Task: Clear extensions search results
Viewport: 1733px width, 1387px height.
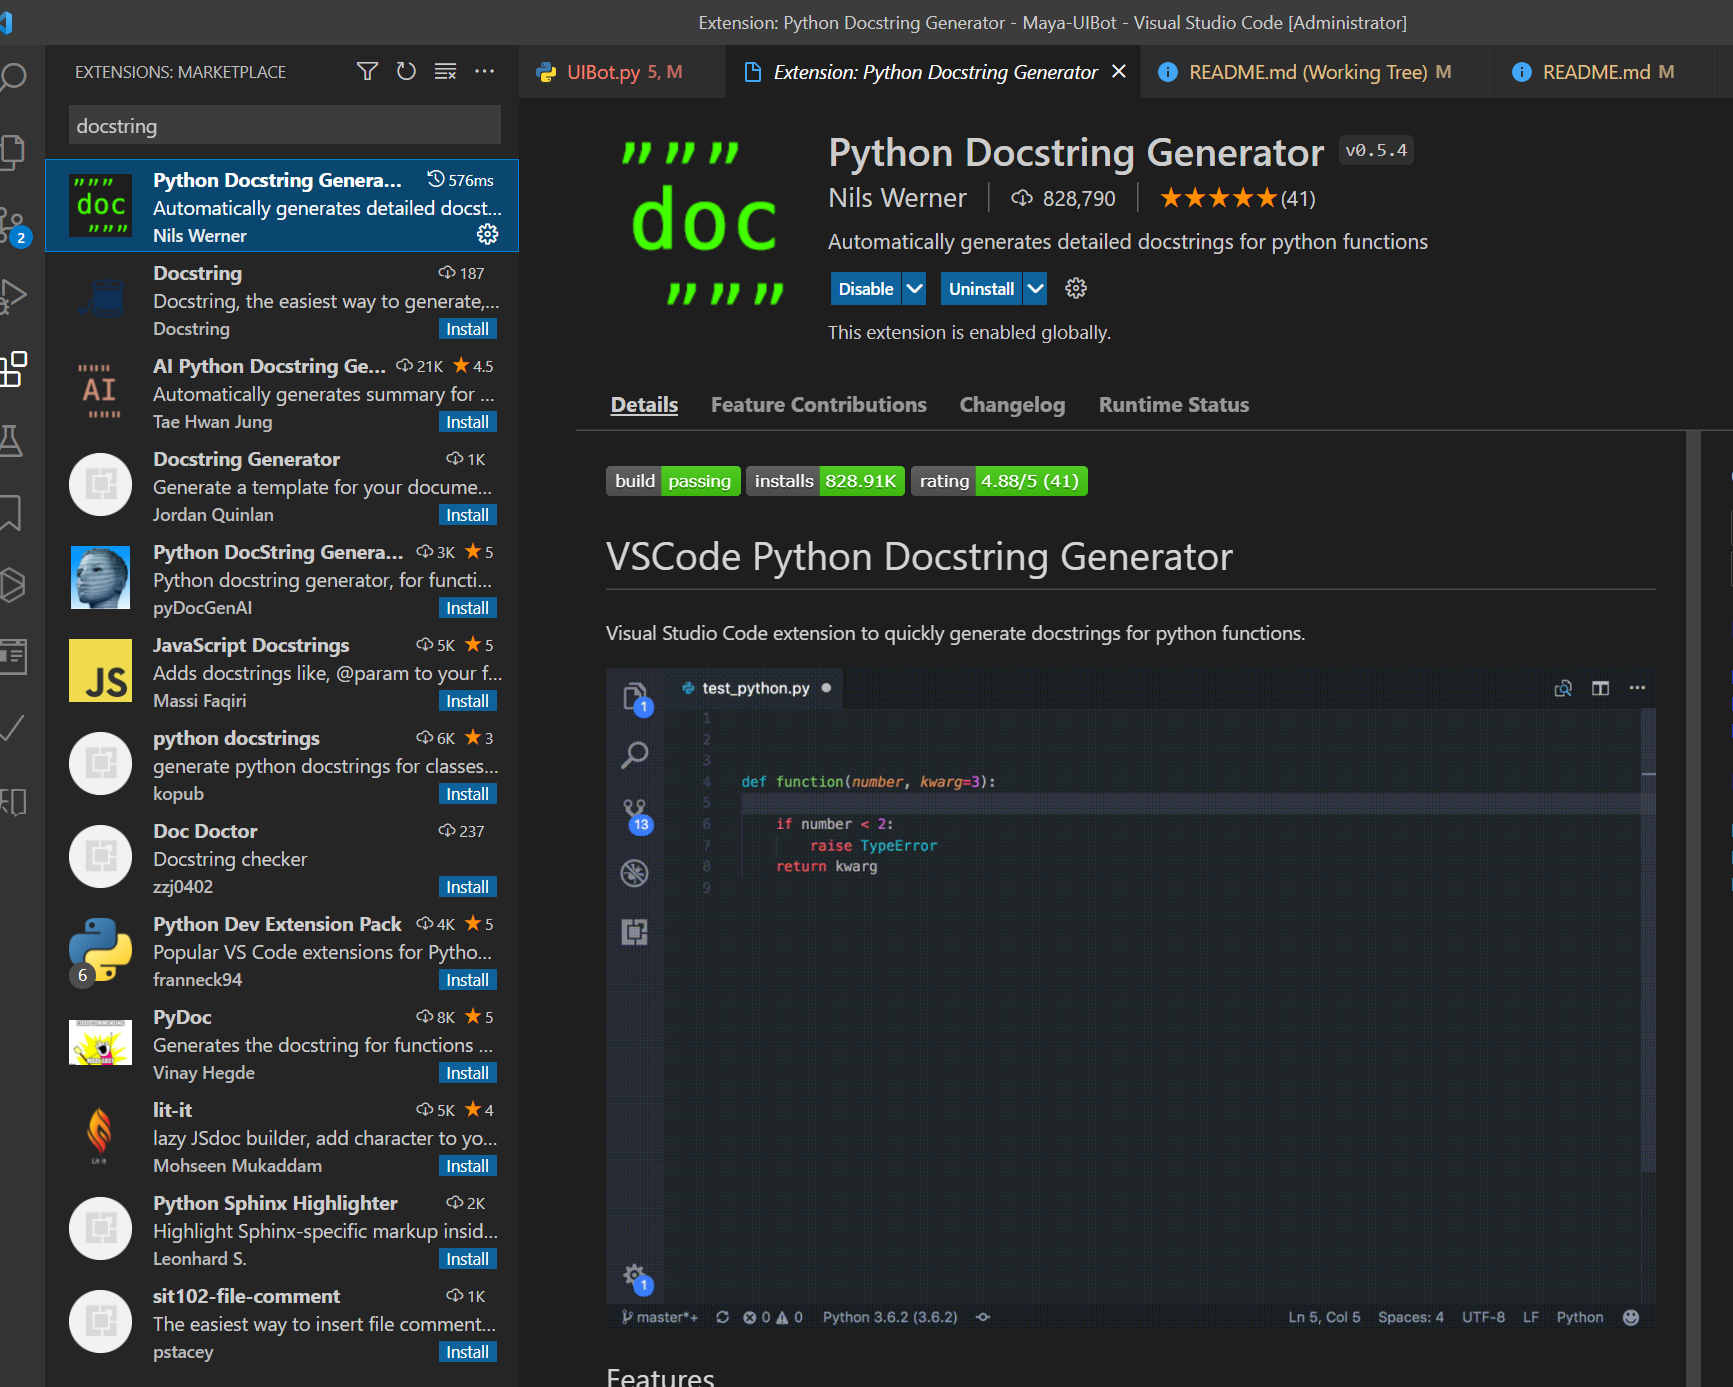Action: click(x=445, y=71)
